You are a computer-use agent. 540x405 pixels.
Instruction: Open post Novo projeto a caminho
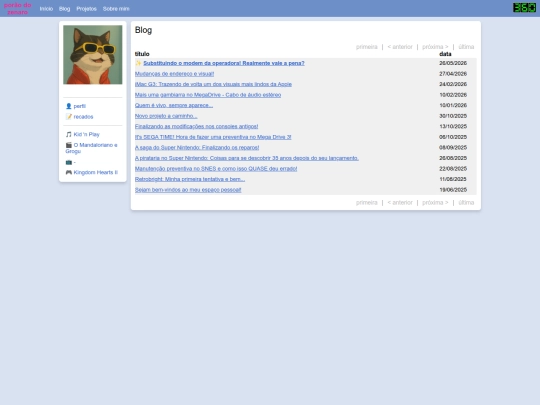coord(166,116)
